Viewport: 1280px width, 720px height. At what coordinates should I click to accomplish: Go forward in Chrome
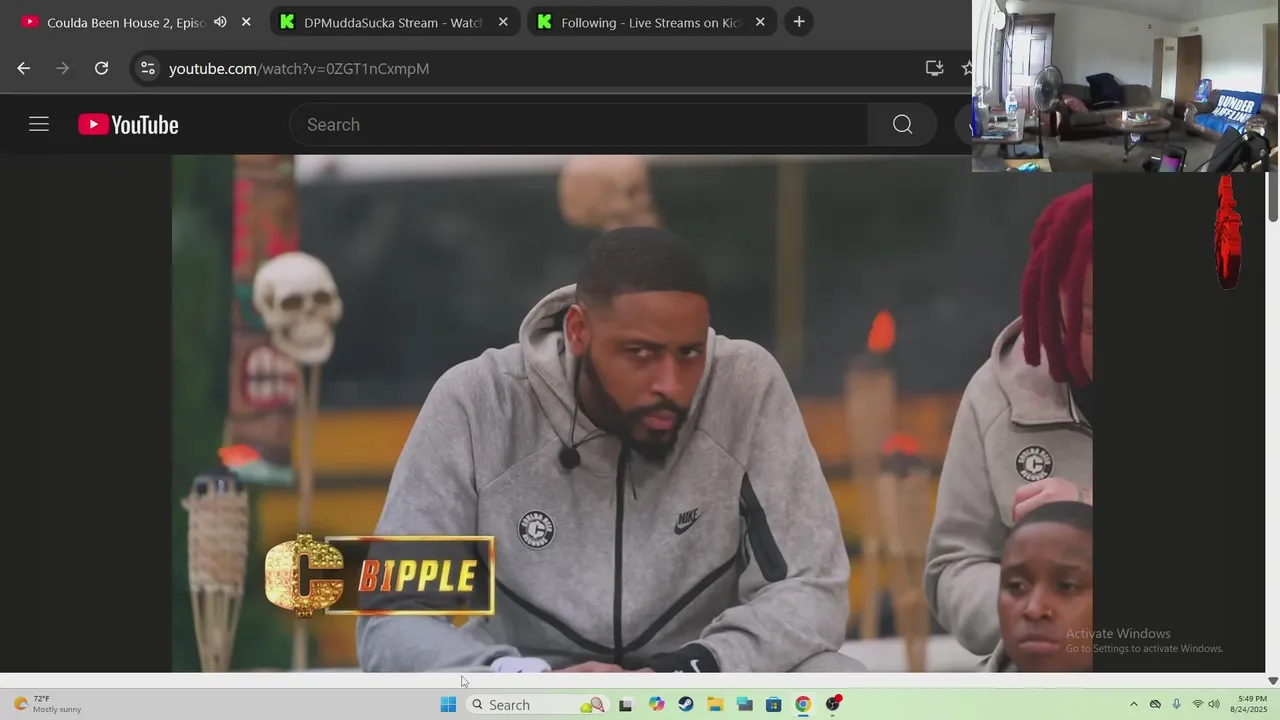click(63, 68)
